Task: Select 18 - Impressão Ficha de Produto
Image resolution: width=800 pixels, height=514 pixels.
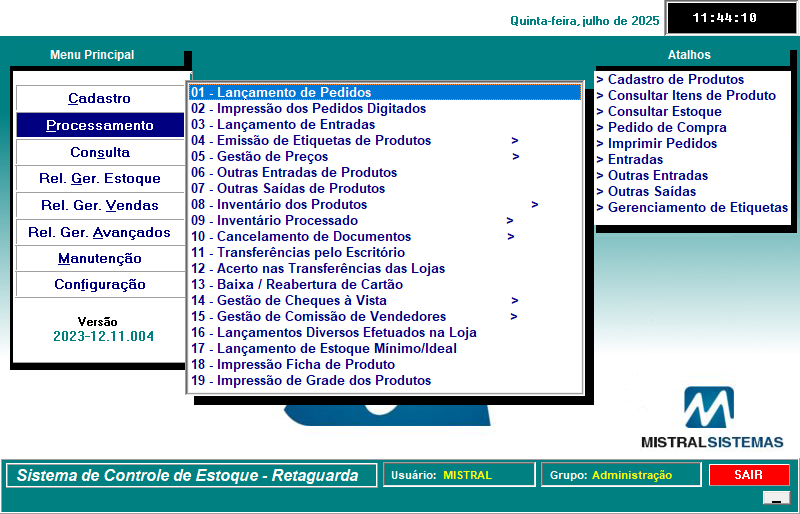Action: tap(293, 365)
